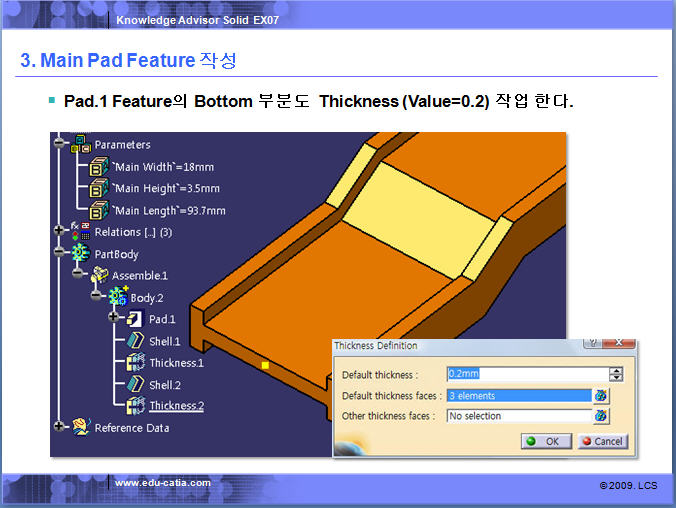676x508 pixels.
Task: Select the Other thickness faces field
Action: [x=520, y=416]
